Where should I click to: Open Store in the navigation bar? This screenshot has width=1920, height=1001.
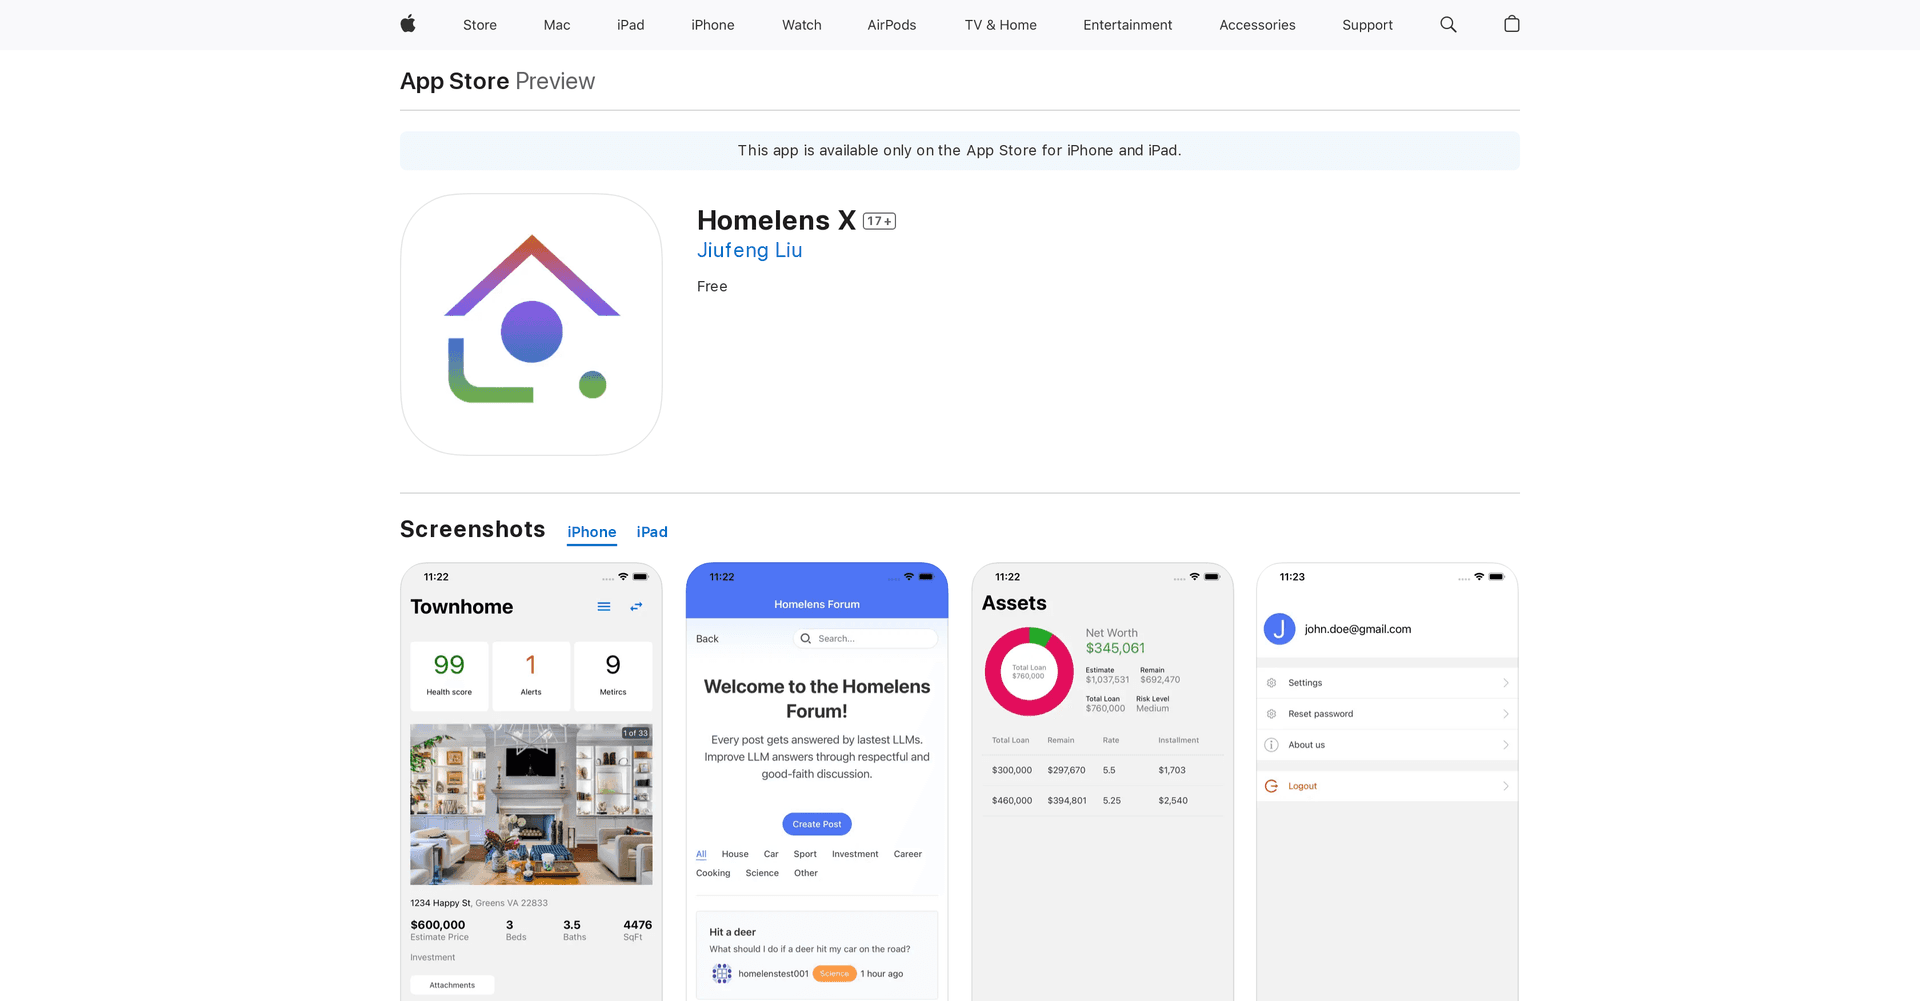(480, 25)
